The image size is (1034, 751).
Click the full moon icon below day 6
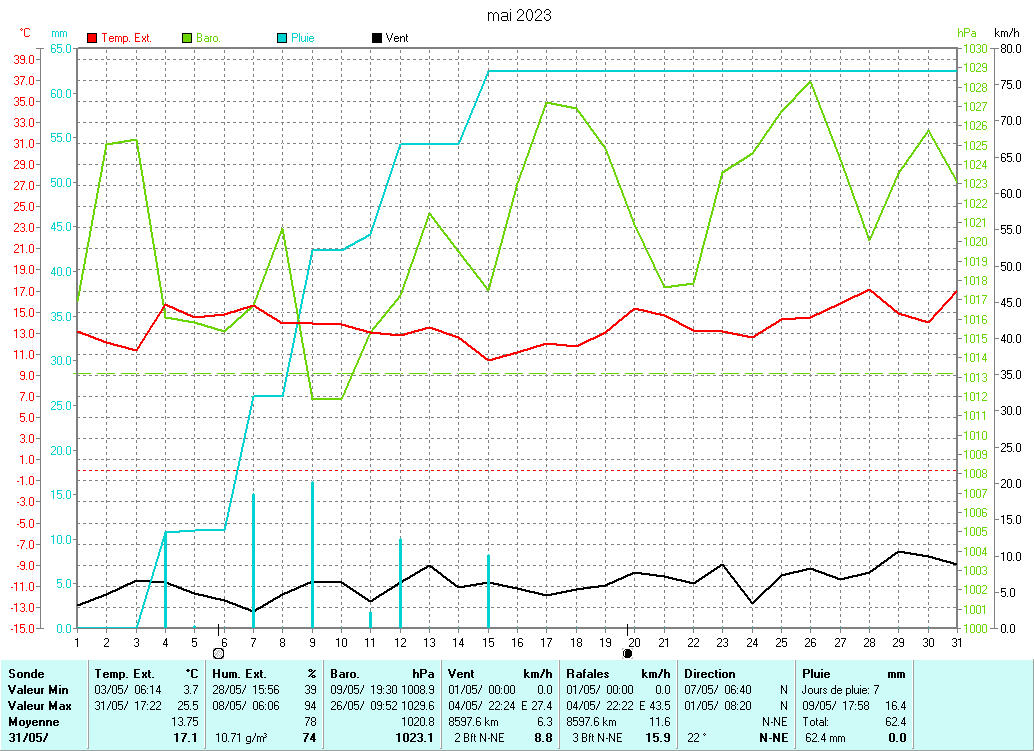219,653
